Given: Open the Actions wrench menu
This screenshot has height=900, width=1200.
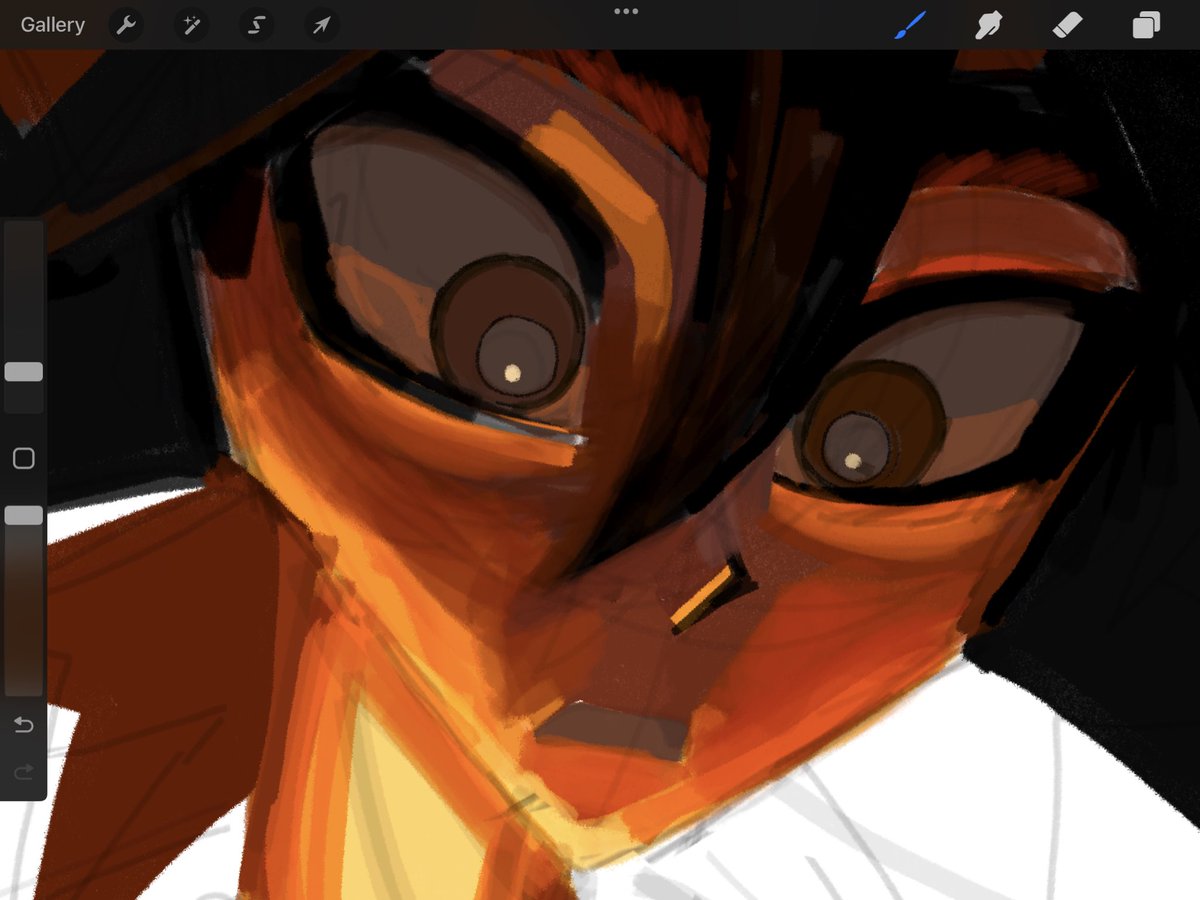Looking at the screenshot, I should pyautogui.click(x=125, y=25).
